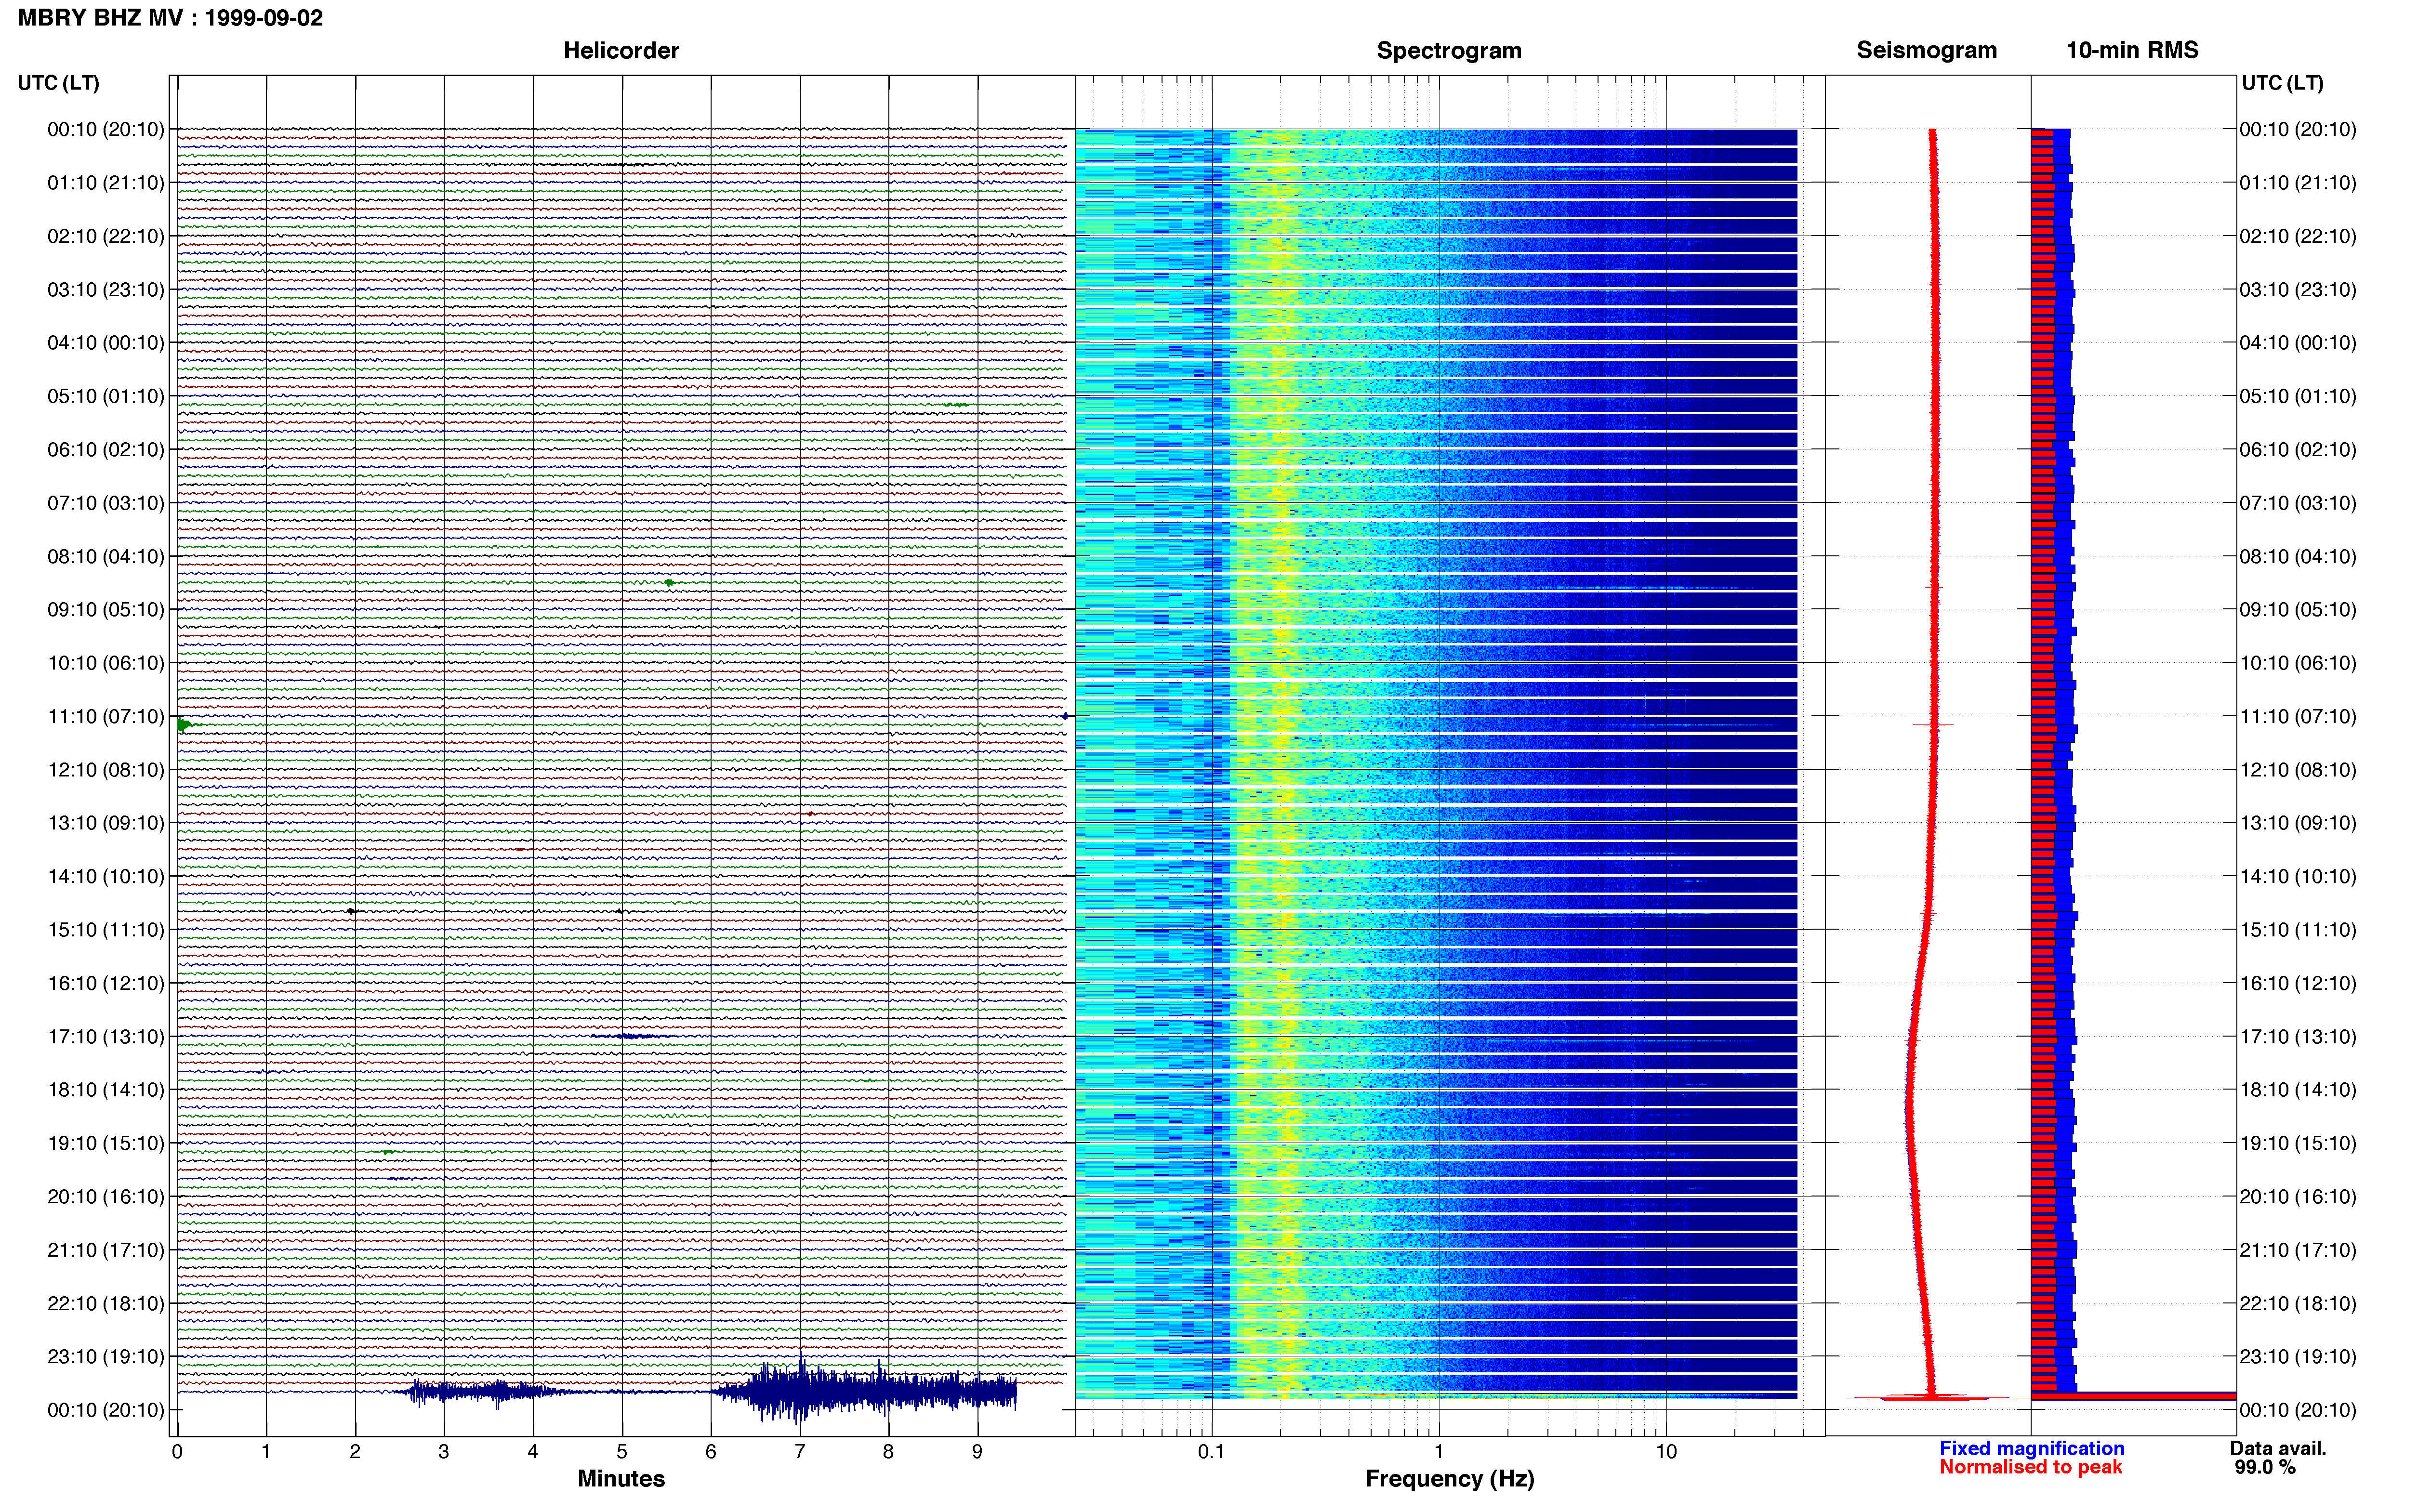The height and width of the screenshot is (1512, 2418).
Task: Click the left 13:10 (09:10) time label
Action: [106, 823]
